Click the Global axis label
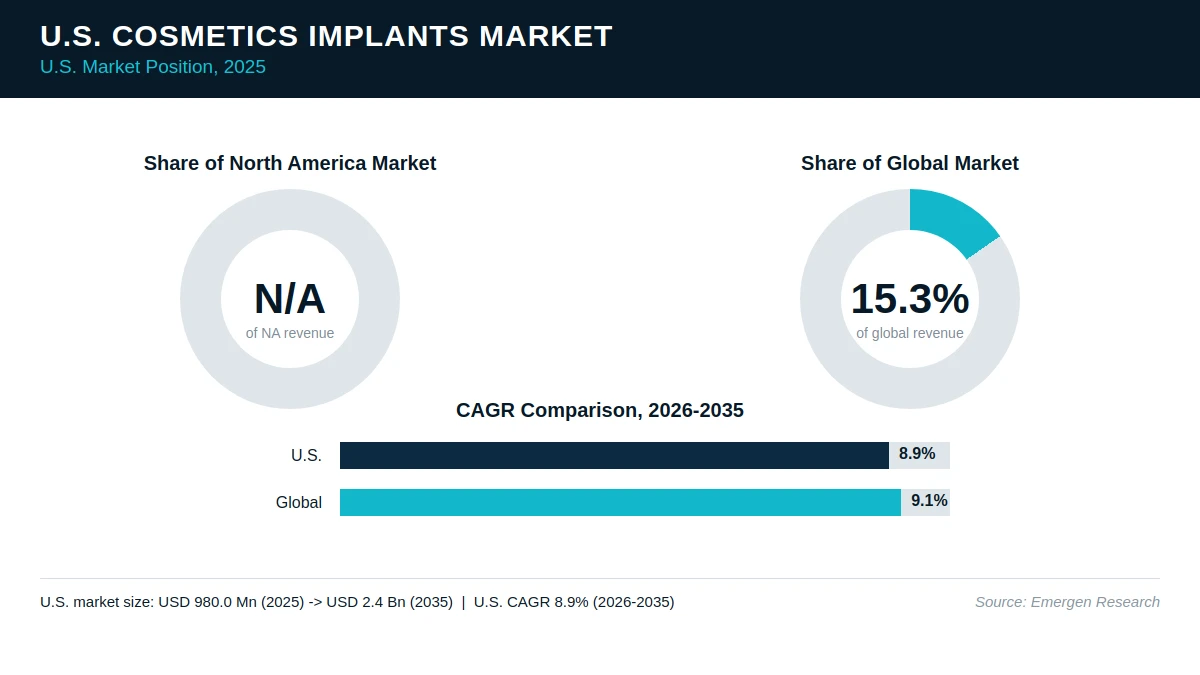1200x675 pixels. tap(299, 503)
